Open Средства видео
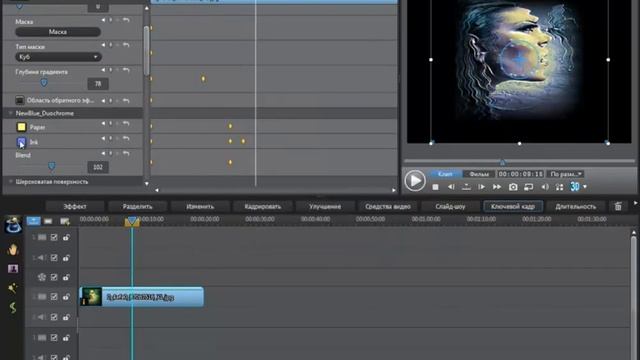The image size is (640, 360). pos(388,207)
